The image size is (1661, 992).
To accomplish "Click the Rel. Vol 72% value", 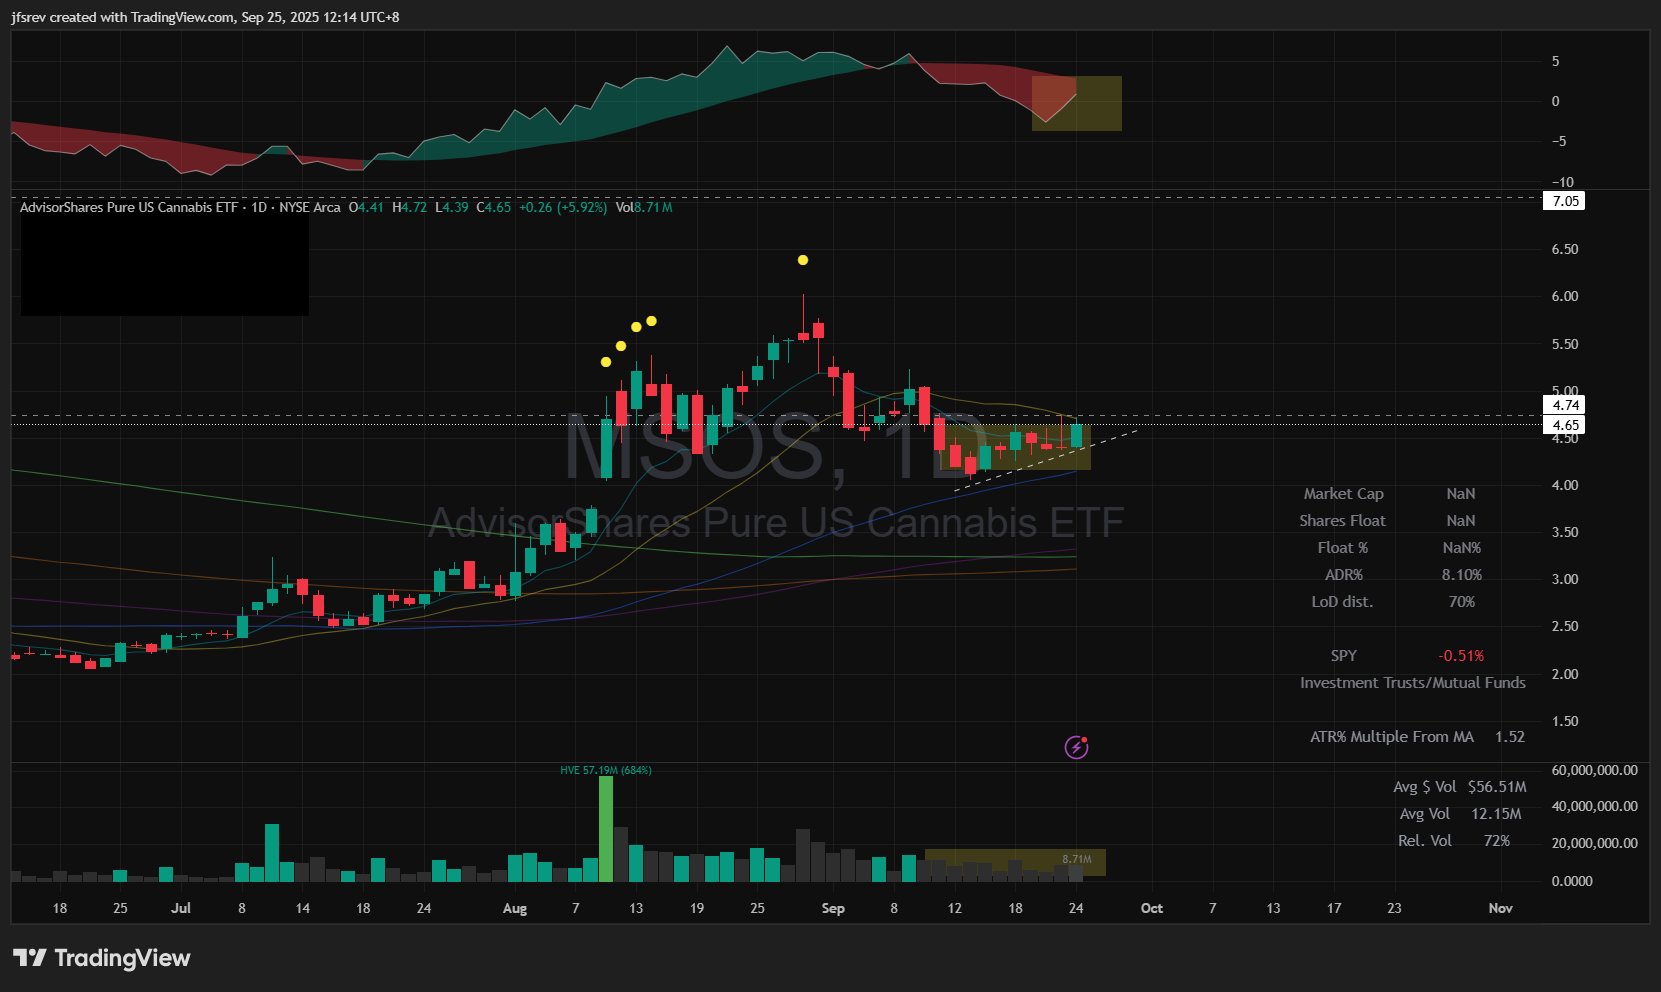I will 1496,841.
